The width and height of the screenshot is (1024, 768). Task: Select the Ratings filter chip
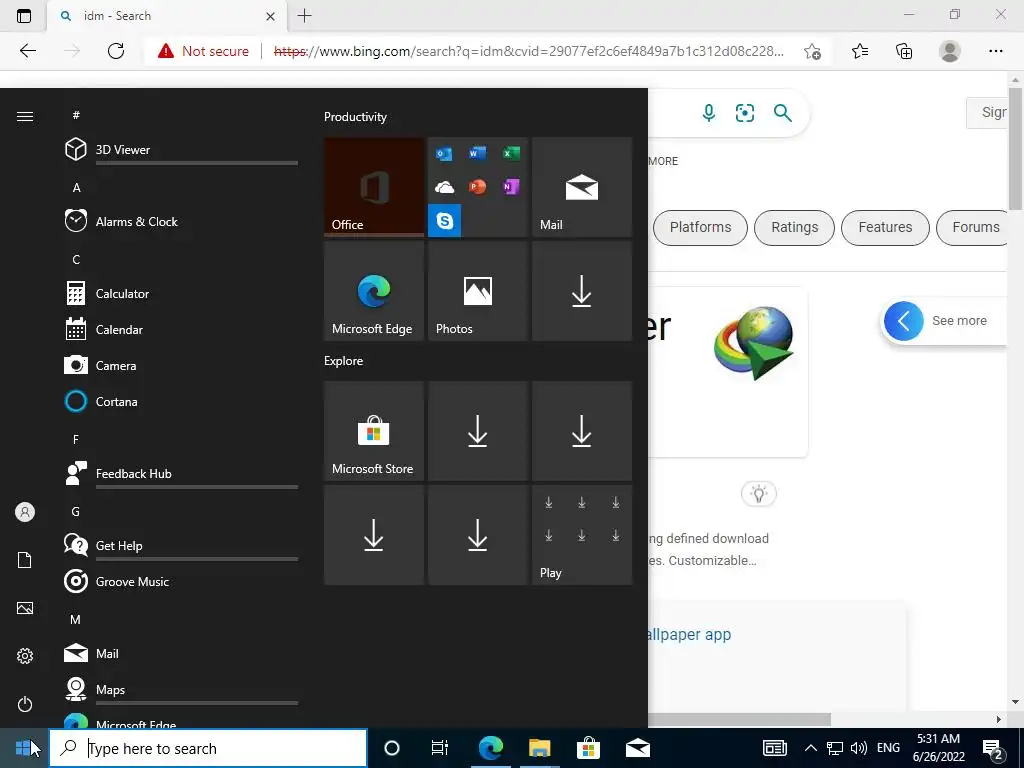pyautogui.click(x=794, y=227)
